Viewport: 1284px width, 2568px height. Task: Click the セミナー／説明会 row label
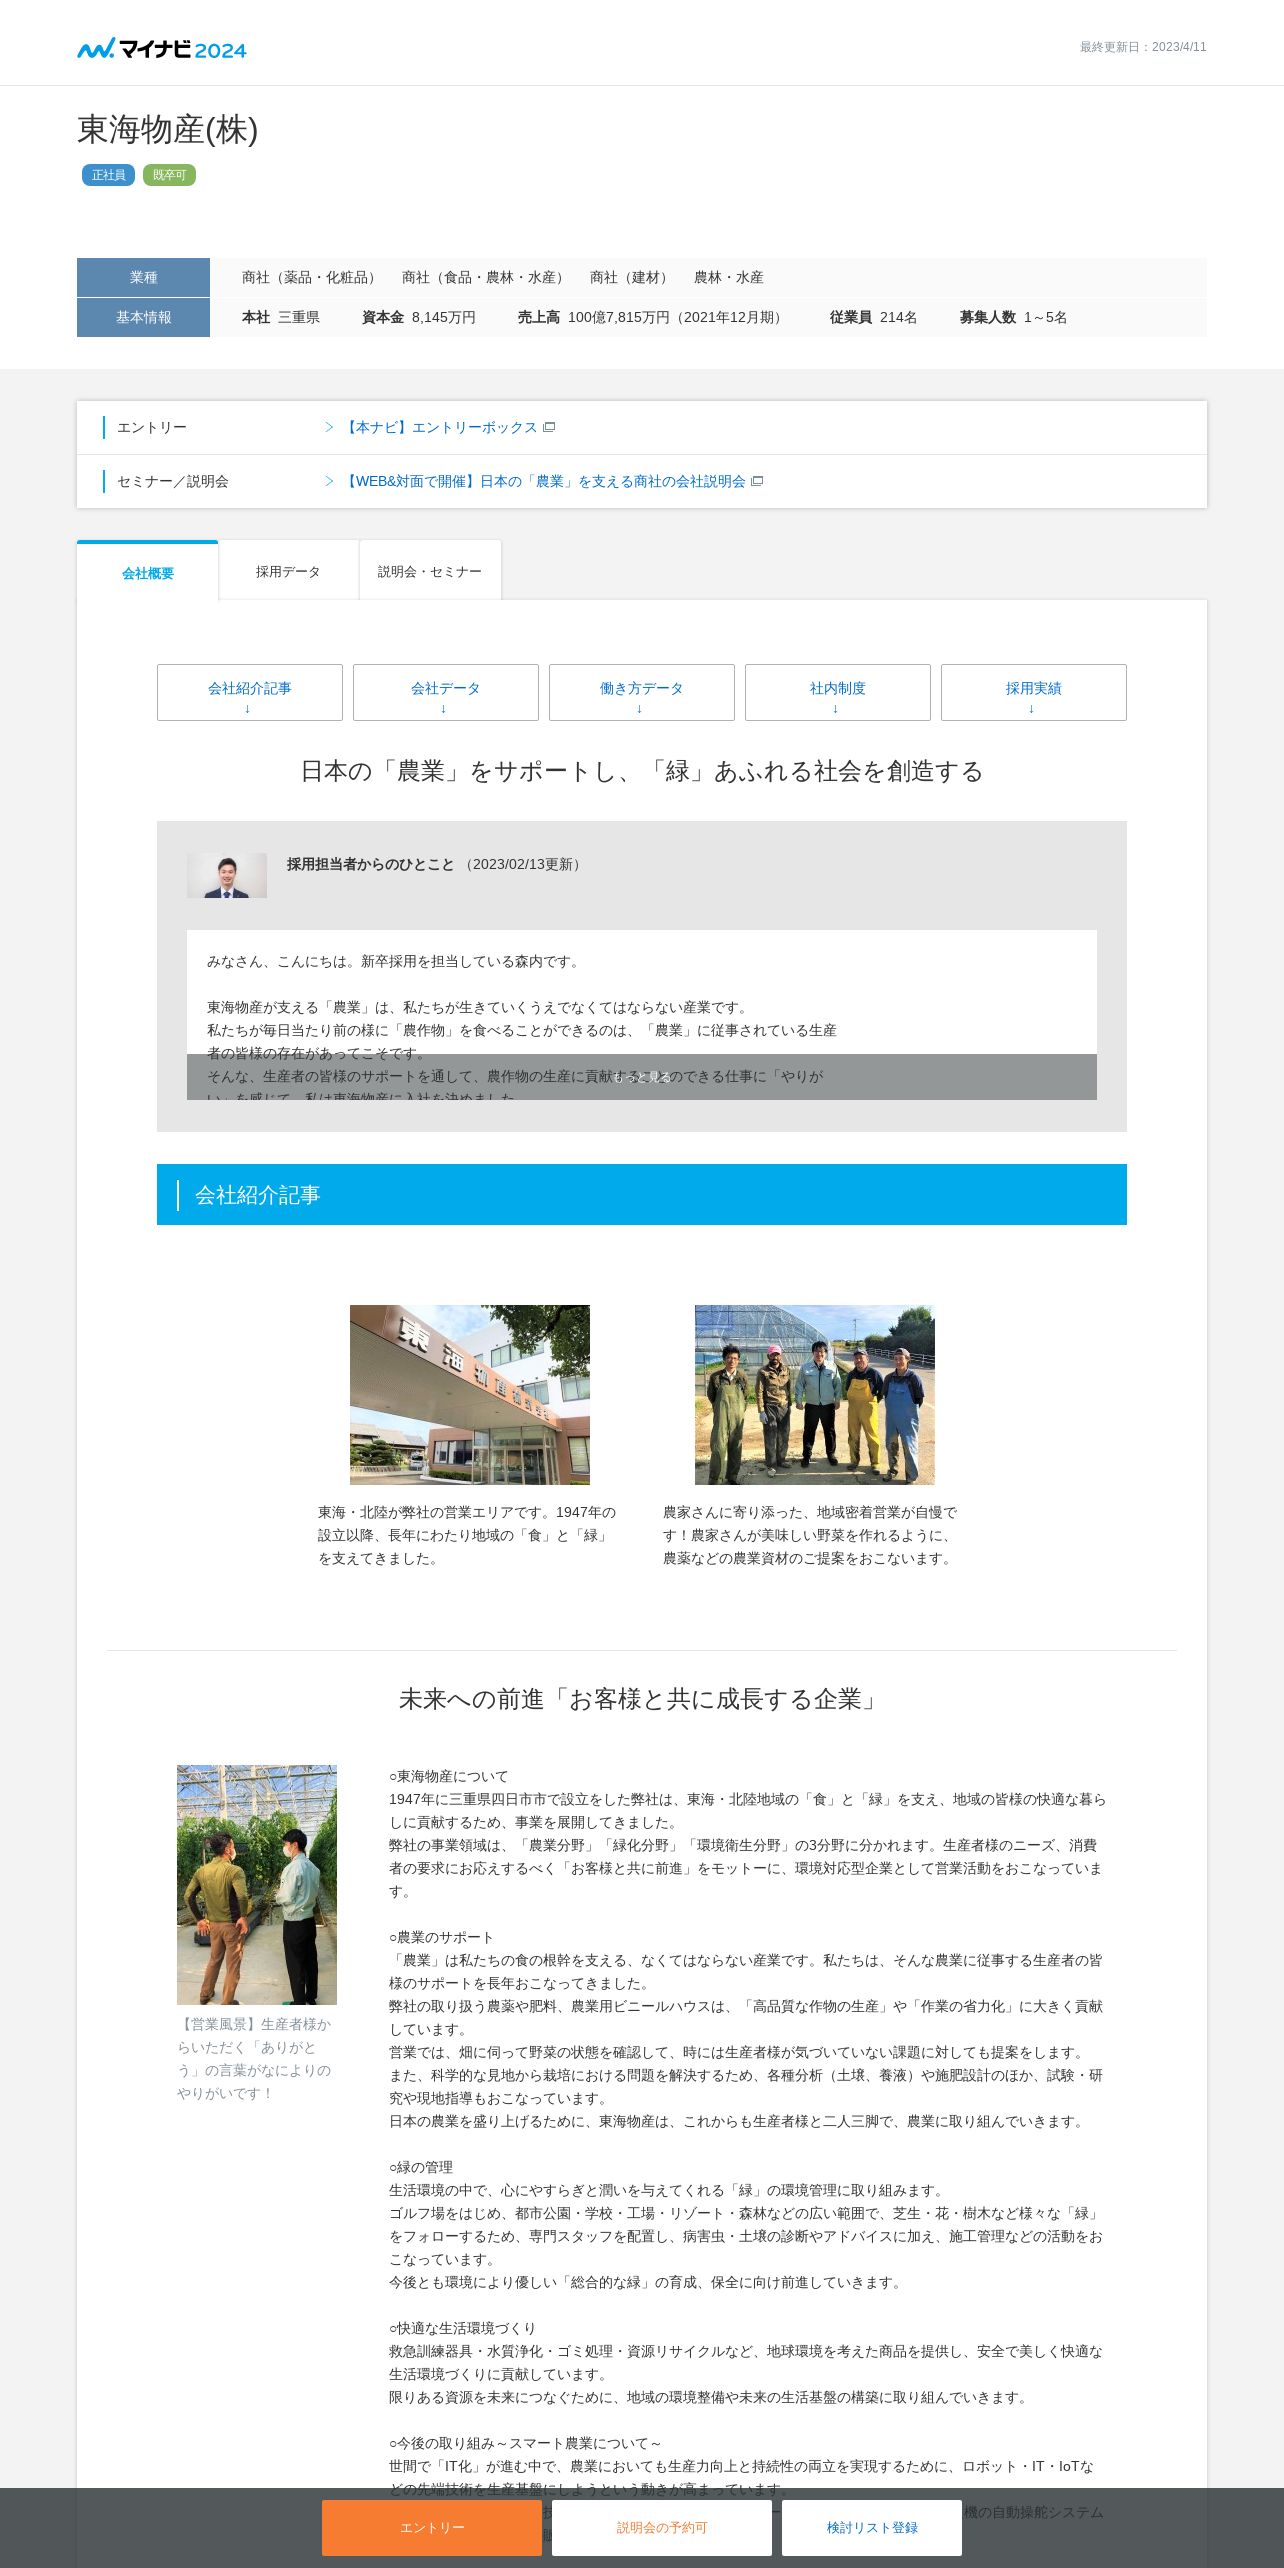[173, 481]
